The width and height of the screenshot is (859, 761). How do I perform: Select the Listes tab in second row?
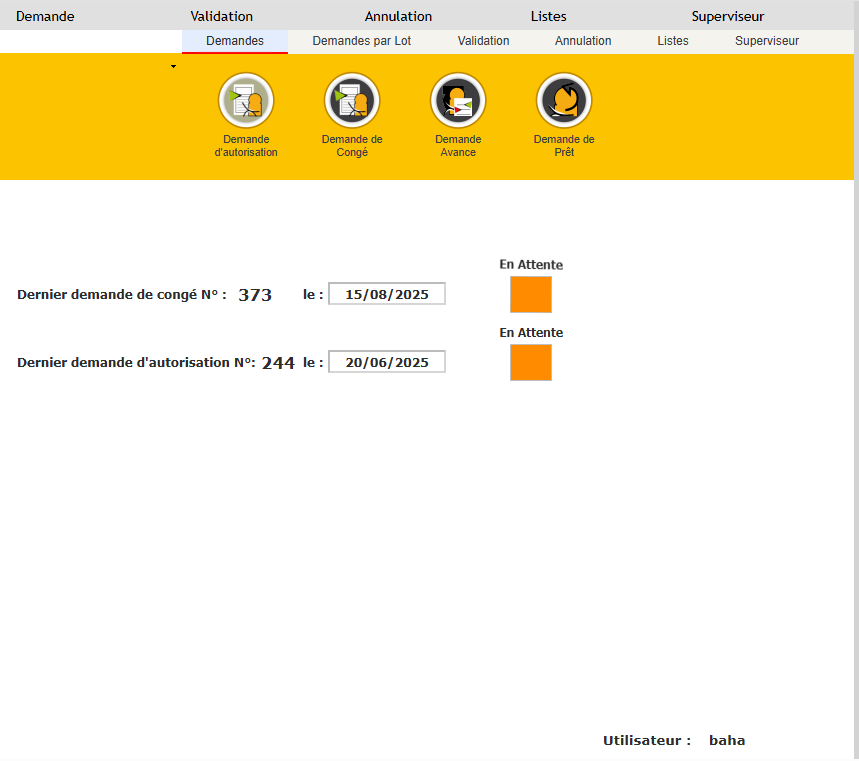coord(672,41)
